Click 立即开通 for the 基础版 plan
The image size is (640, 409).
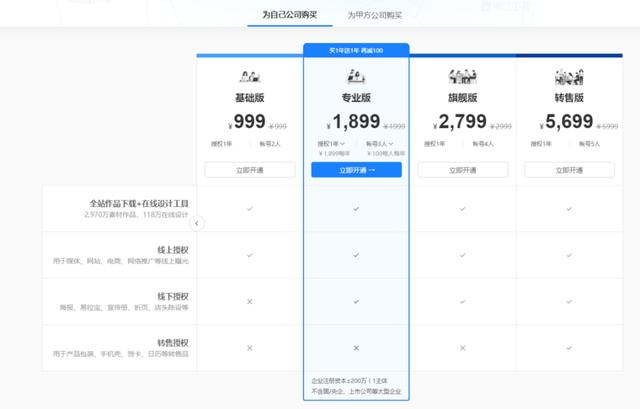(249, 170)
